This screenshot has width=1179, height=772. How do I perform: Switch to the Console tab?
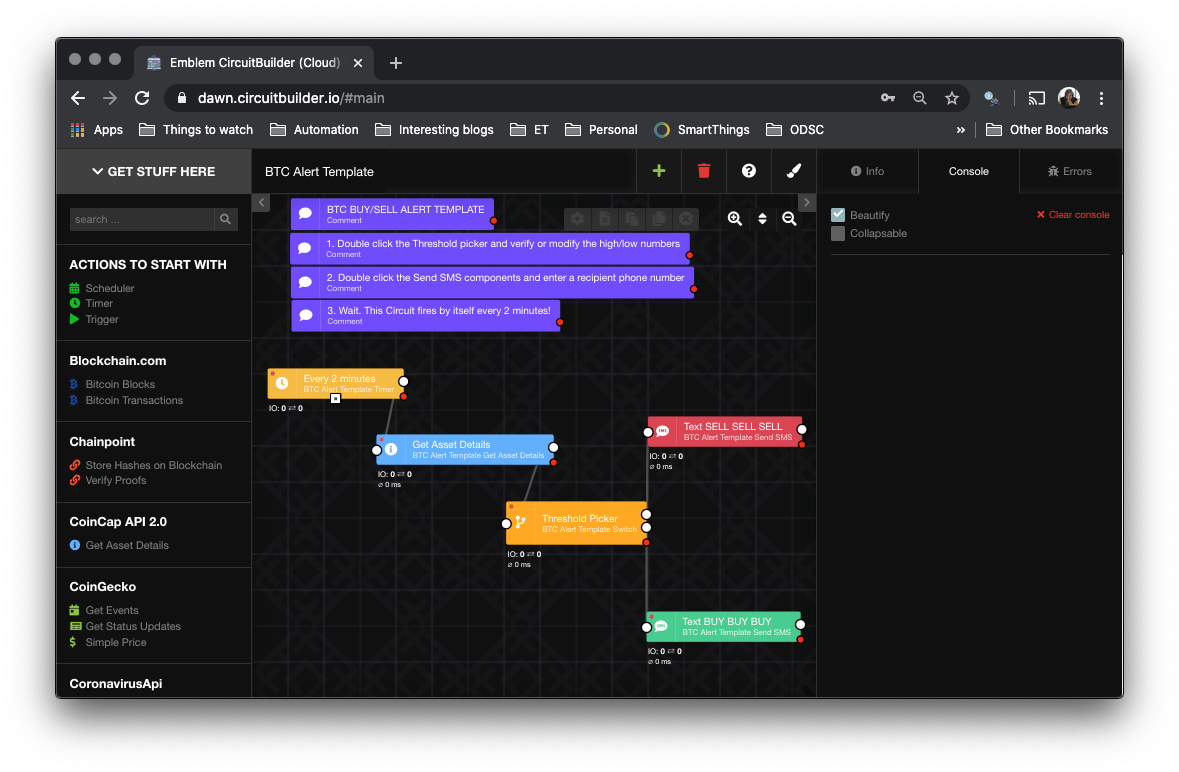(968, 171)
